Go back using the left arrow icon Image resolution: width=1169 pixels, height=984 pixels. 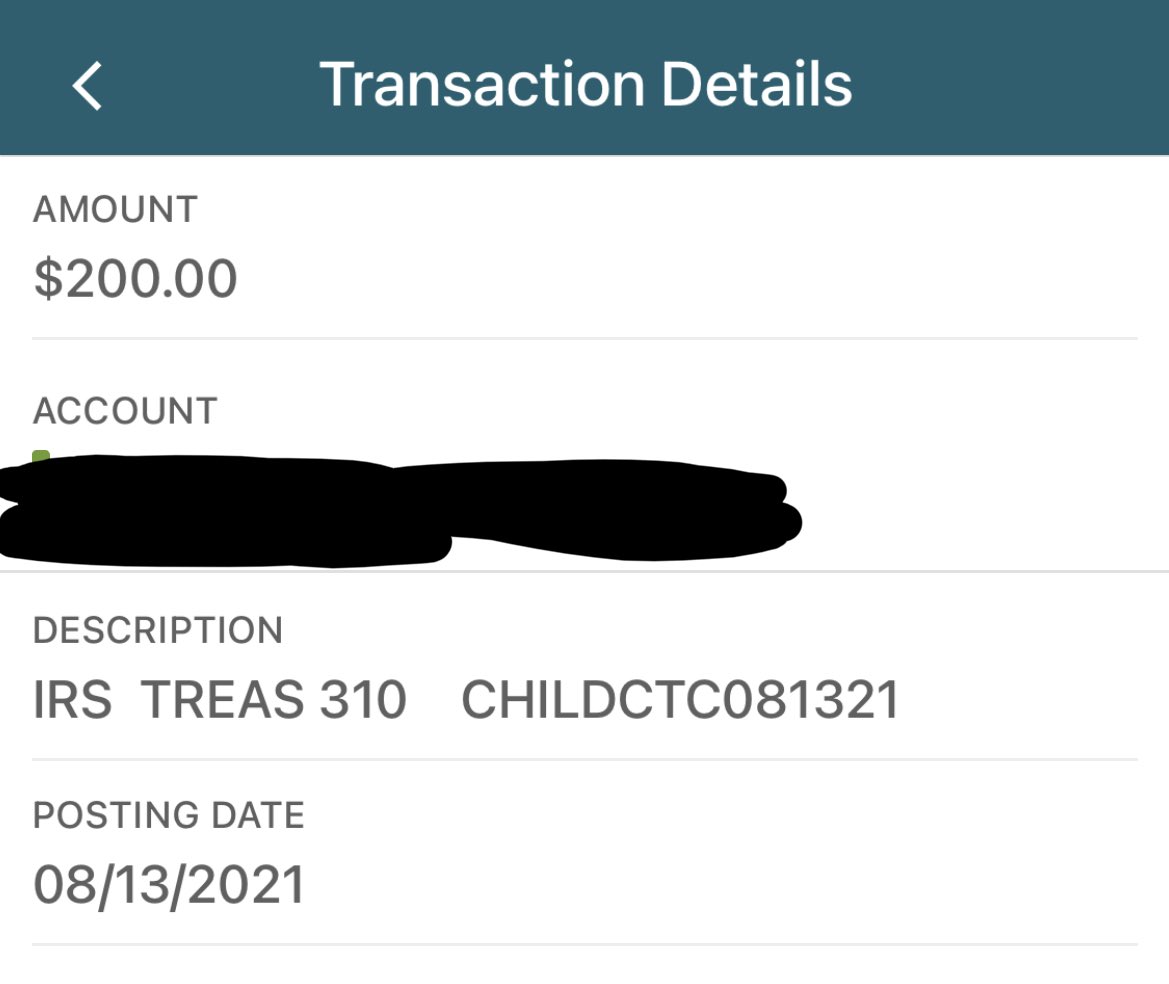(88, 85)
